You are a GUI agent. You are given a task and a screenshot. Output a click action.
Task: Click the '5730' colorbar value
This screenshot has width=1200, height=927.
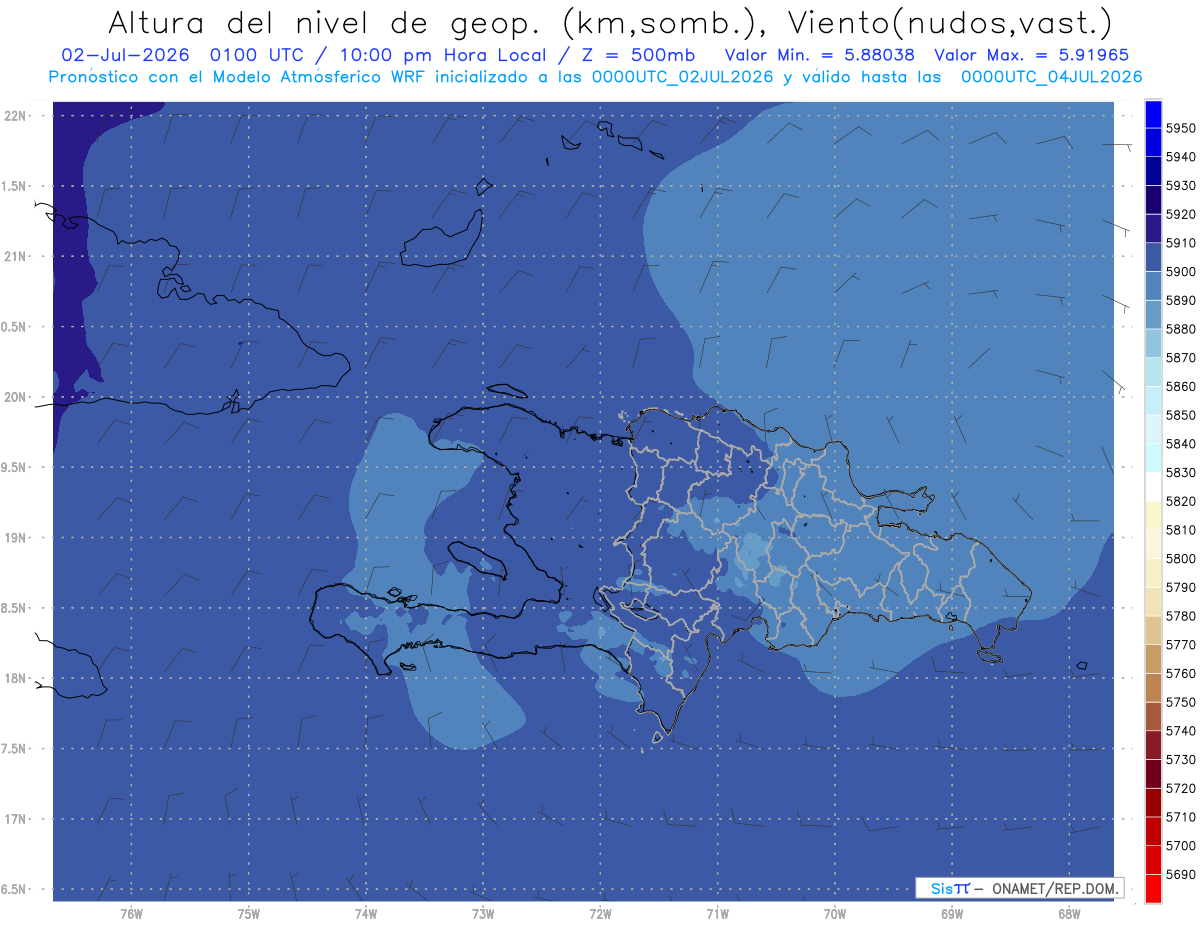1181,759
